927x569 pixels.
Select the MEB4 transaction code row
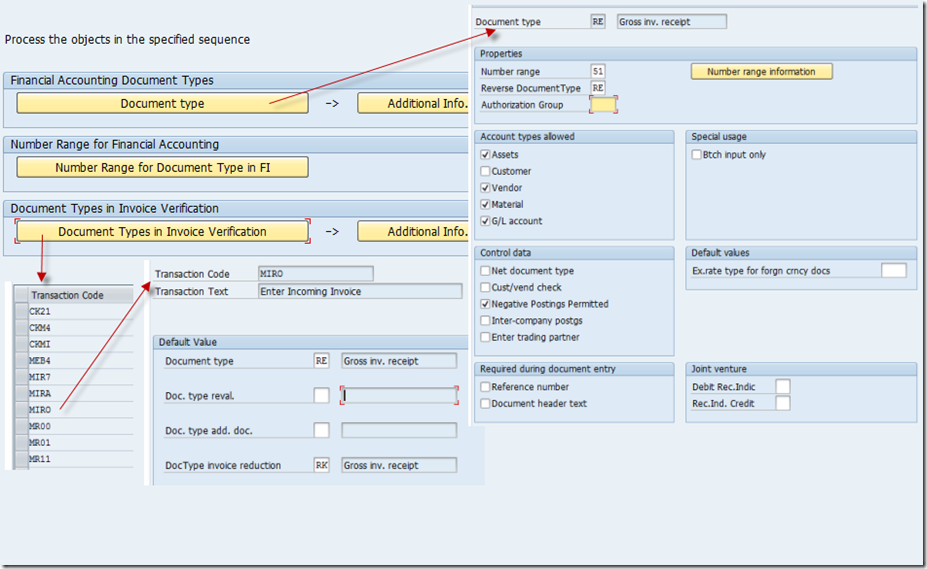coord(81,360)
